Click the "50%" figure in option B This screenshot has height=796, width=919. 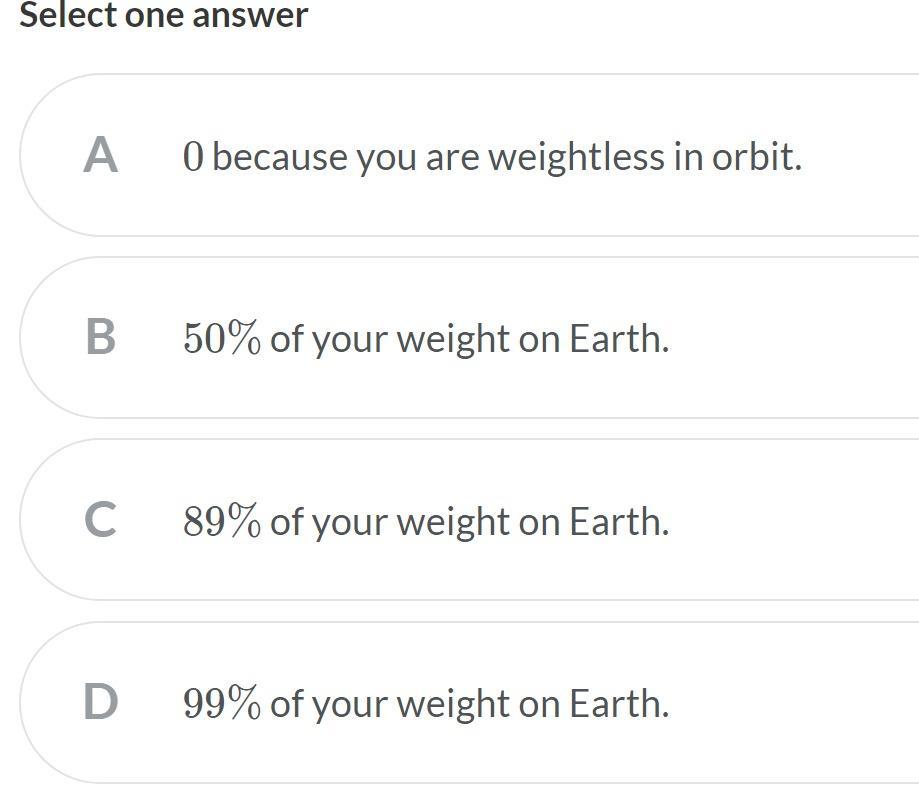coord(222,339)
